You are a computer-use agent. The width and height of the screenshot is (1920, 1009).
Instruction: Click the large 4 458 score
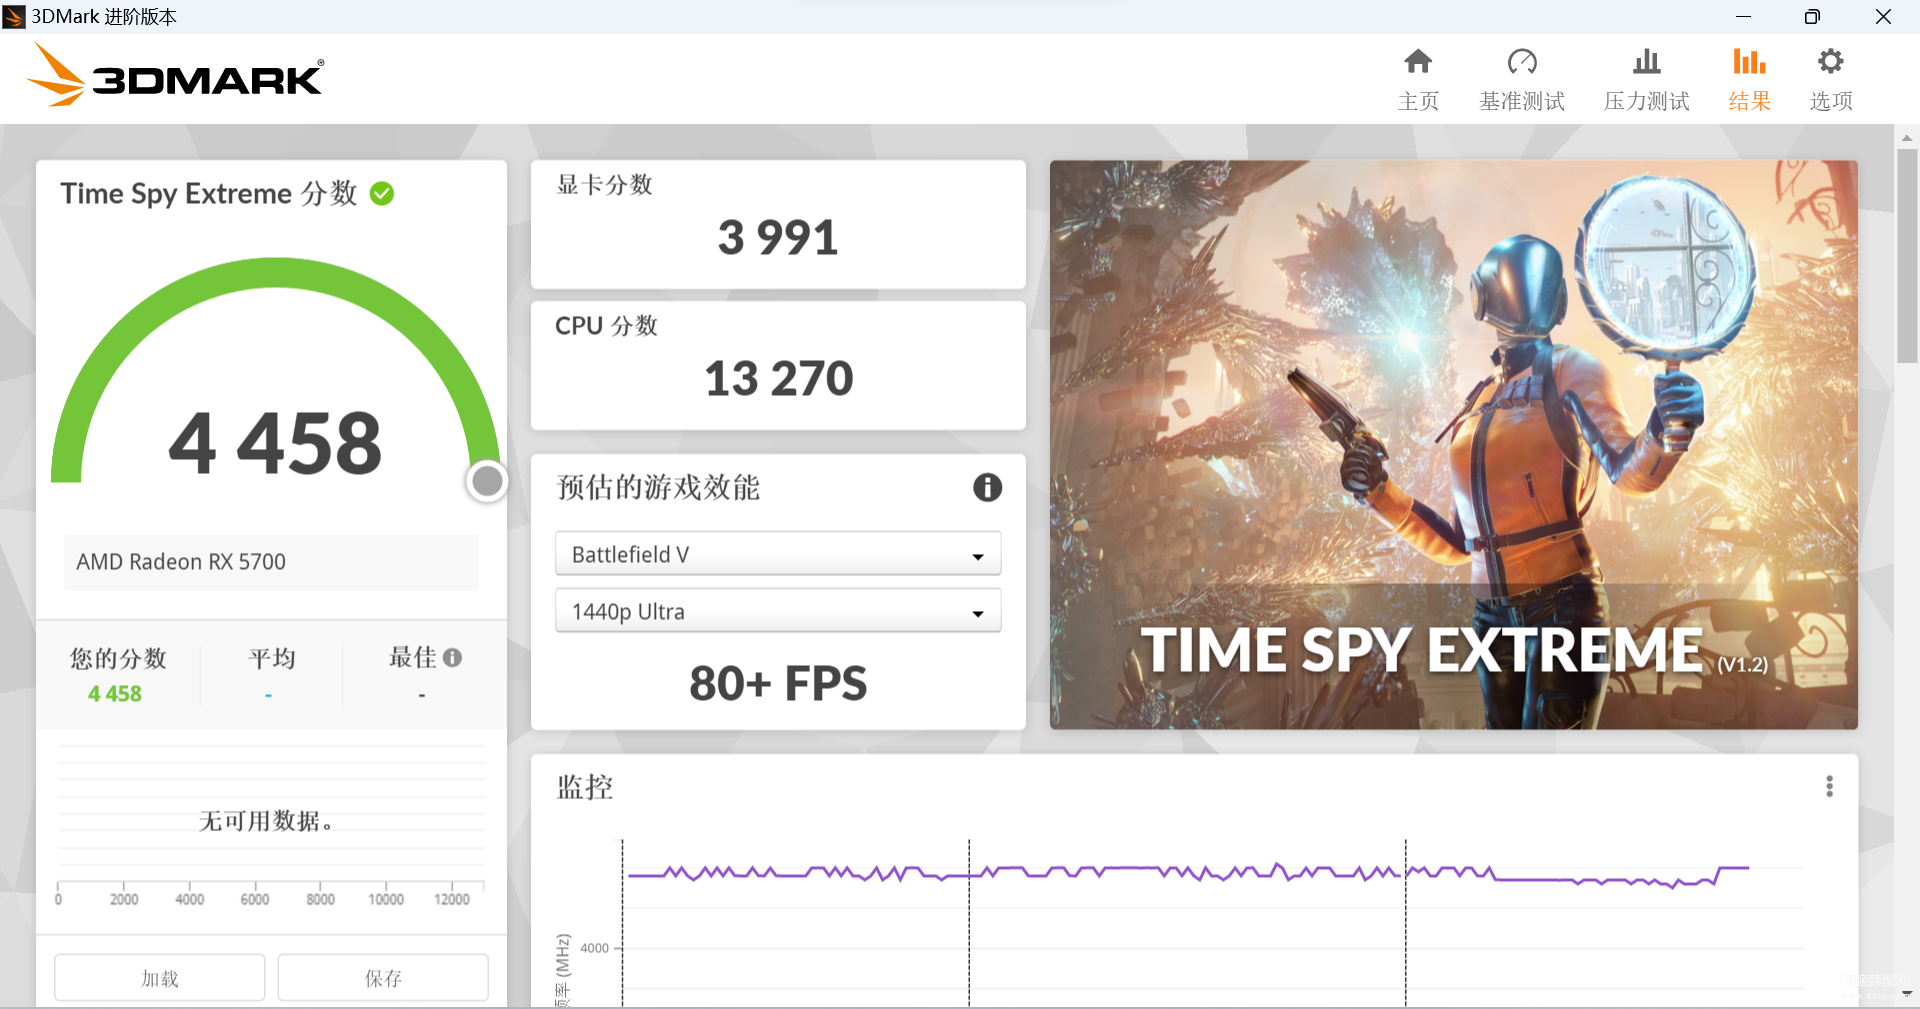pyautogui.click(x=275, y=443)
